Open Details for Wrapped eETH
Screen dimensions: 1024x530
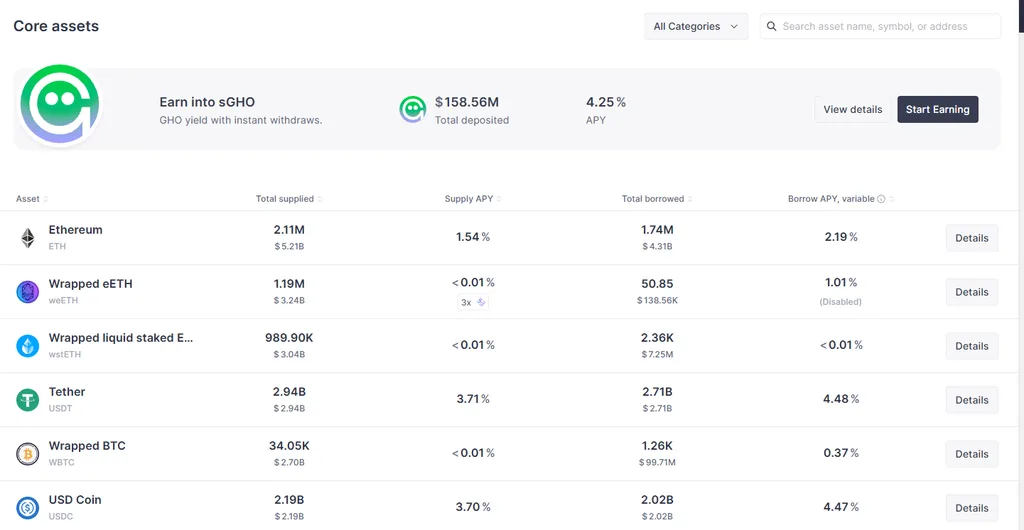tap(972, 292)
